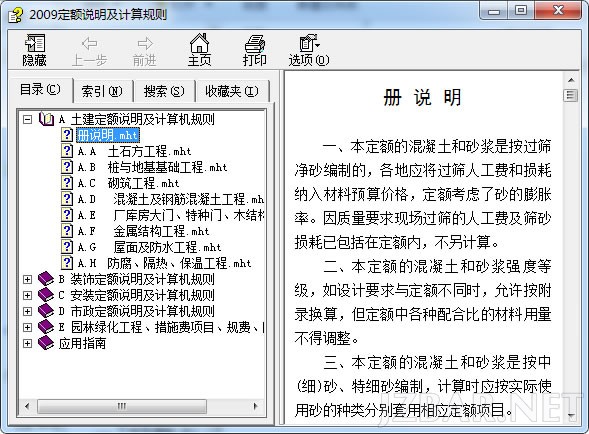This screenshot has width=589, height=434.
Task: Click the 打印 print icon
Action: pos(255,43)
